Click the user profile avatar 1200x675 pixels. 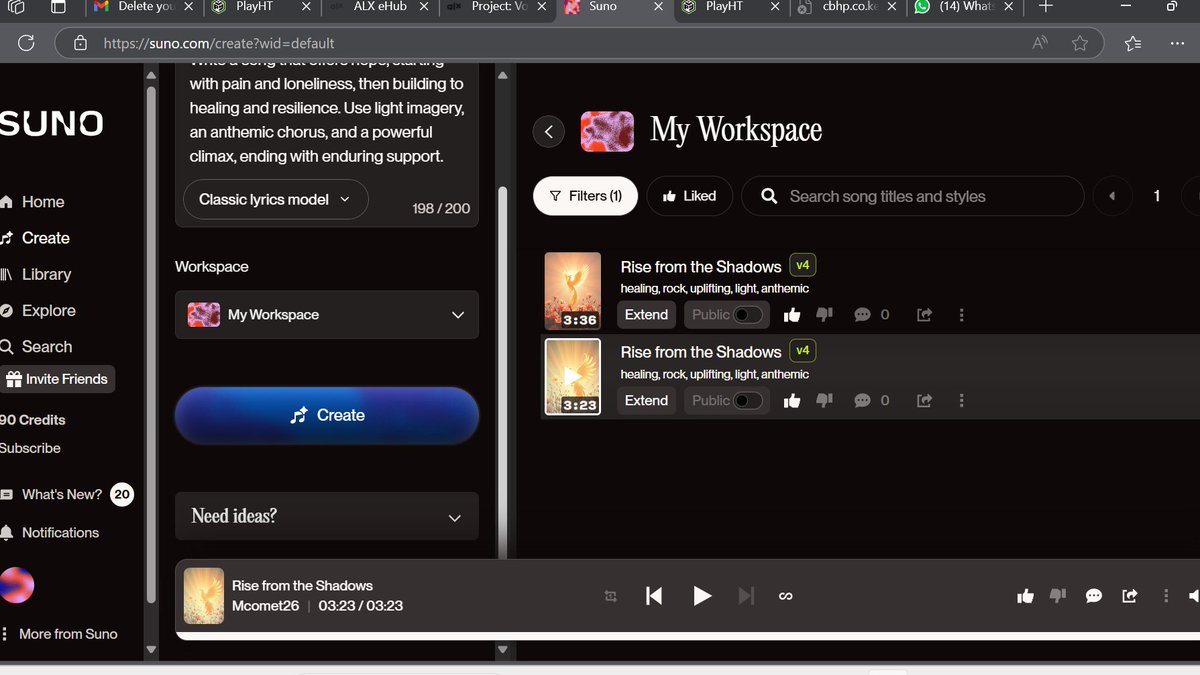pyautogui.click(x=17, y=585)
